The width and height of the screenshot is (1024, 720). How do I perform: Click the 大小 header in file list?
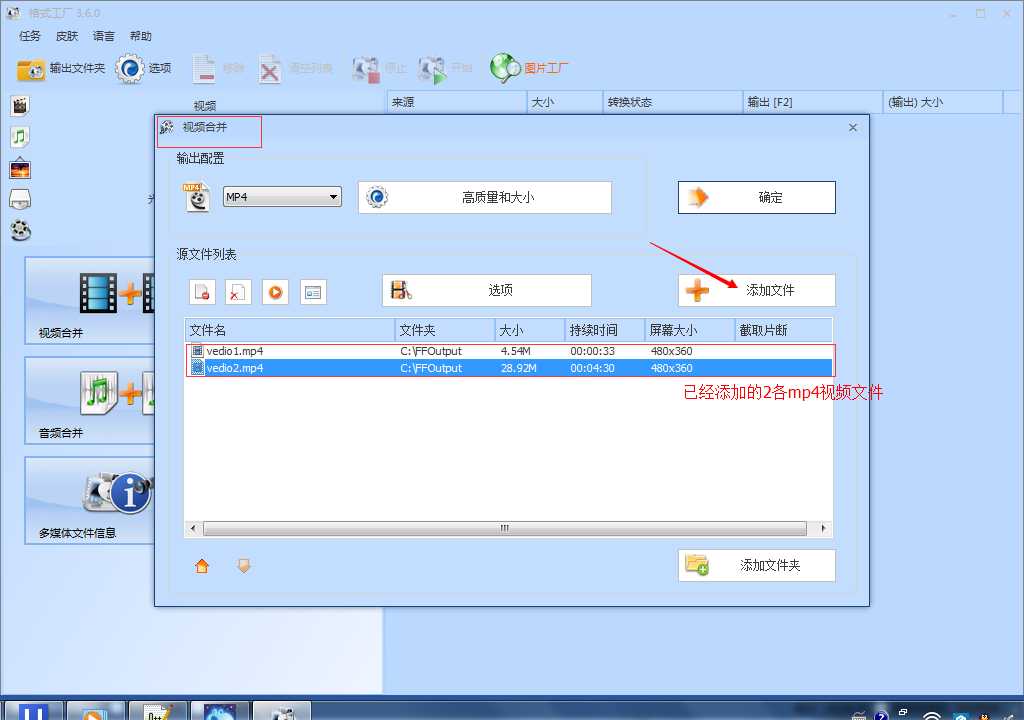pyautogui.click(x=530, y=330)
